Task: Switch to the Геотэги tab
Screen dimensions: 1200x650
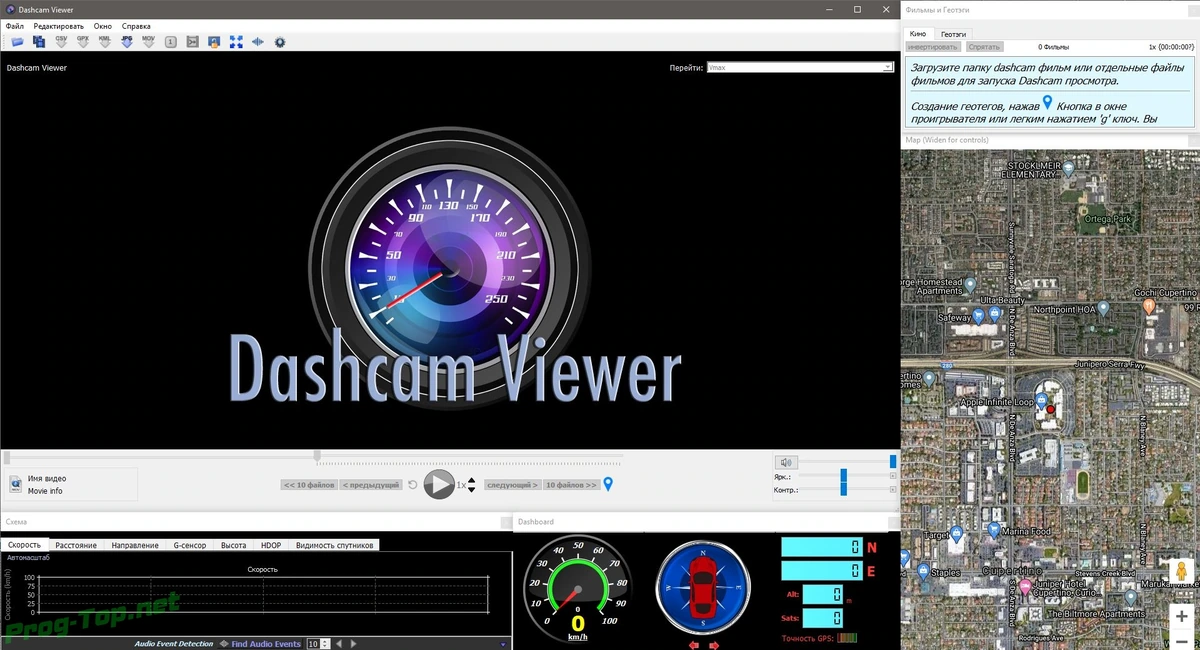Action: 954,34
